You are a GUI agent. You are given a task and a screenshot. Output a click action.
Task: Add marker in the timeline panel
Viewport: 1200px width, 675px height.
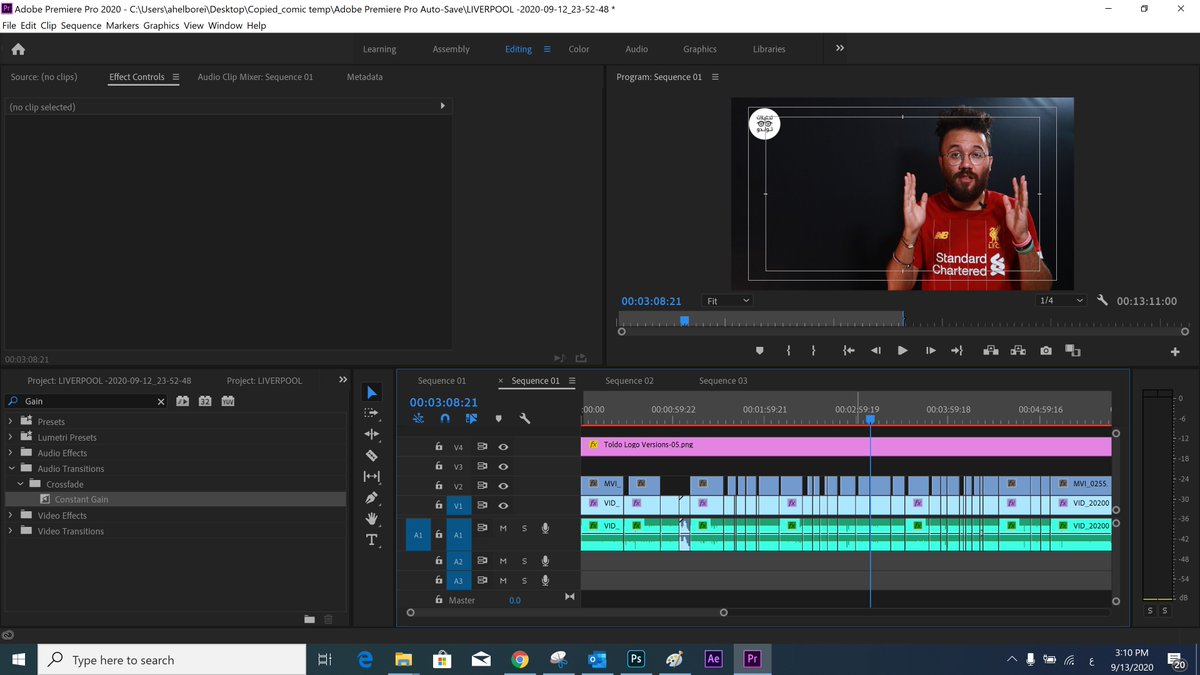(x=498, y=419)
